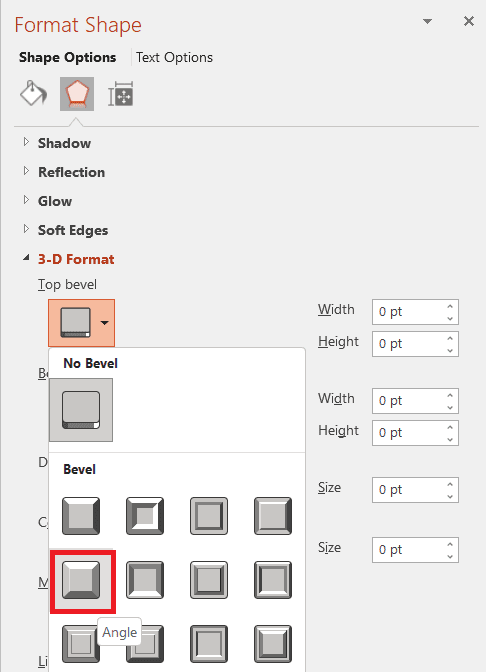
Task: Click the top bevel Width input field
Action: pos(415,312)
